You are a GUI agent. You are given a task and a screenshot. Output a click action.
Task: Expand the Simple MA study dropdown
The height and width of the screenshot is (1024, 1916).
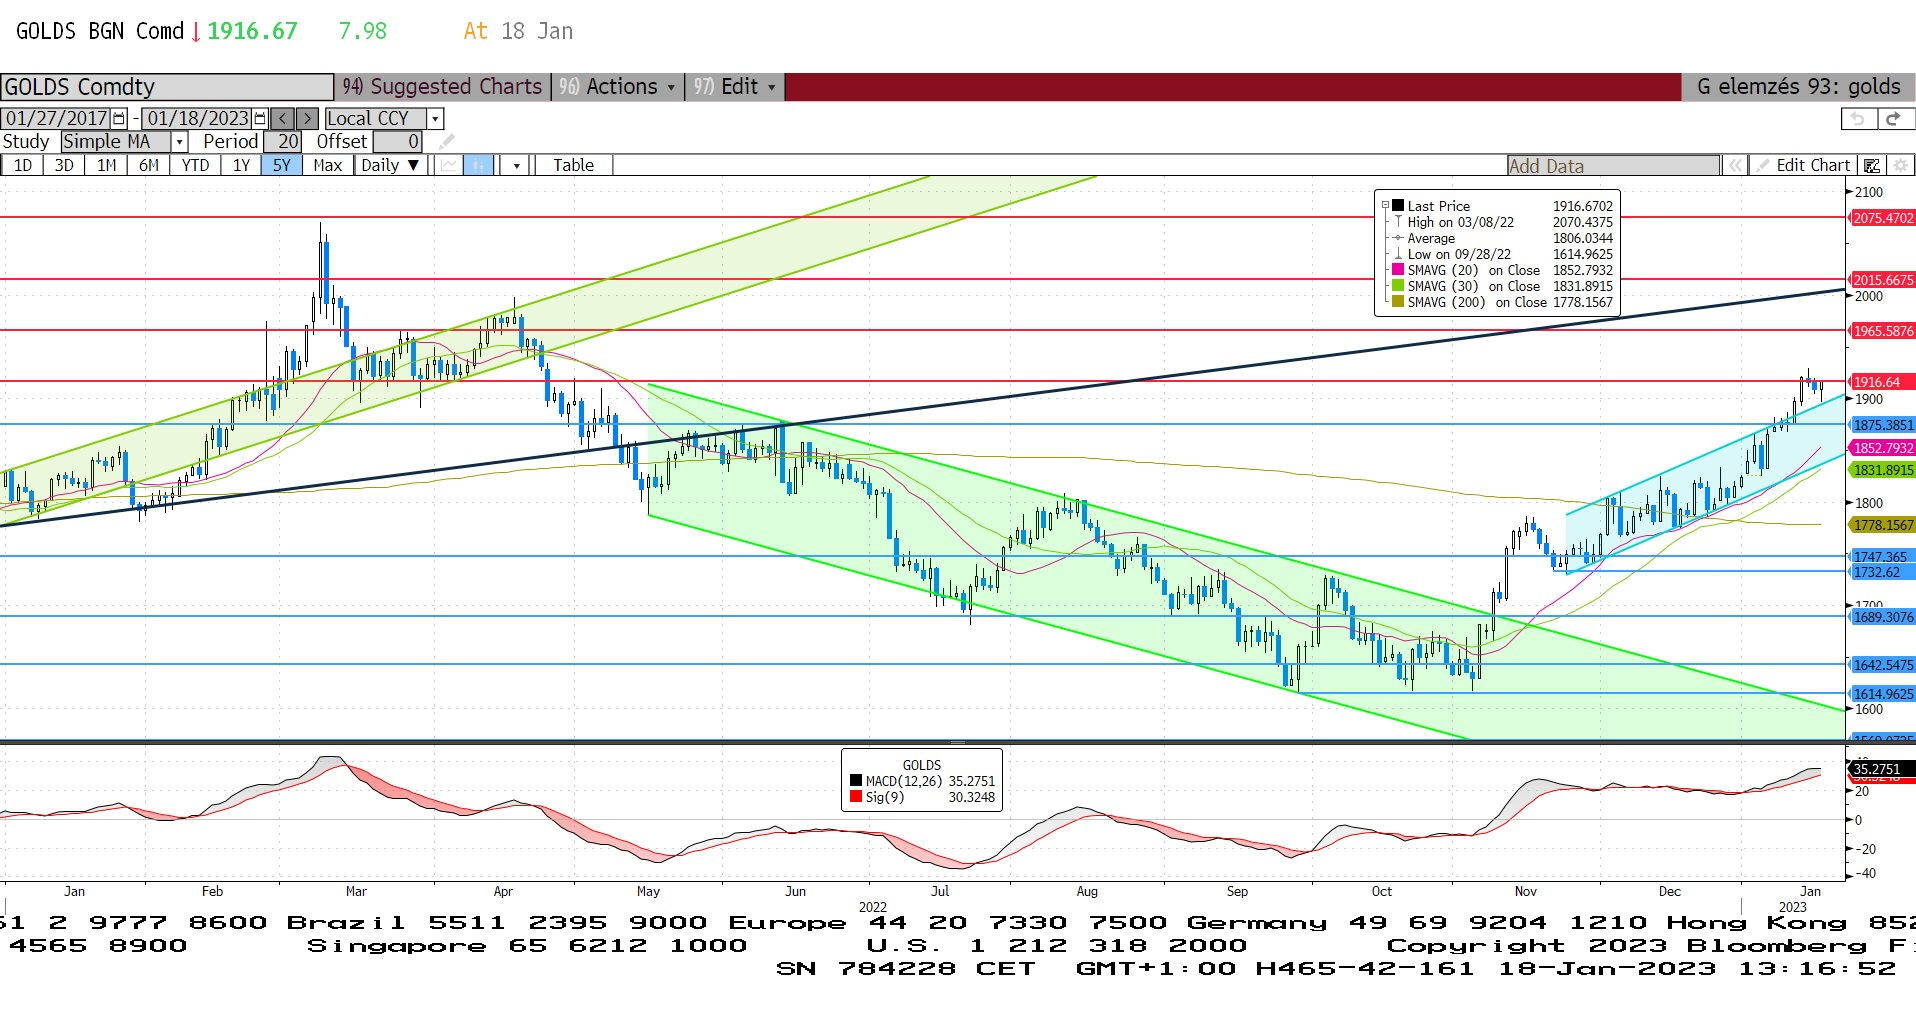pos(179,142)
